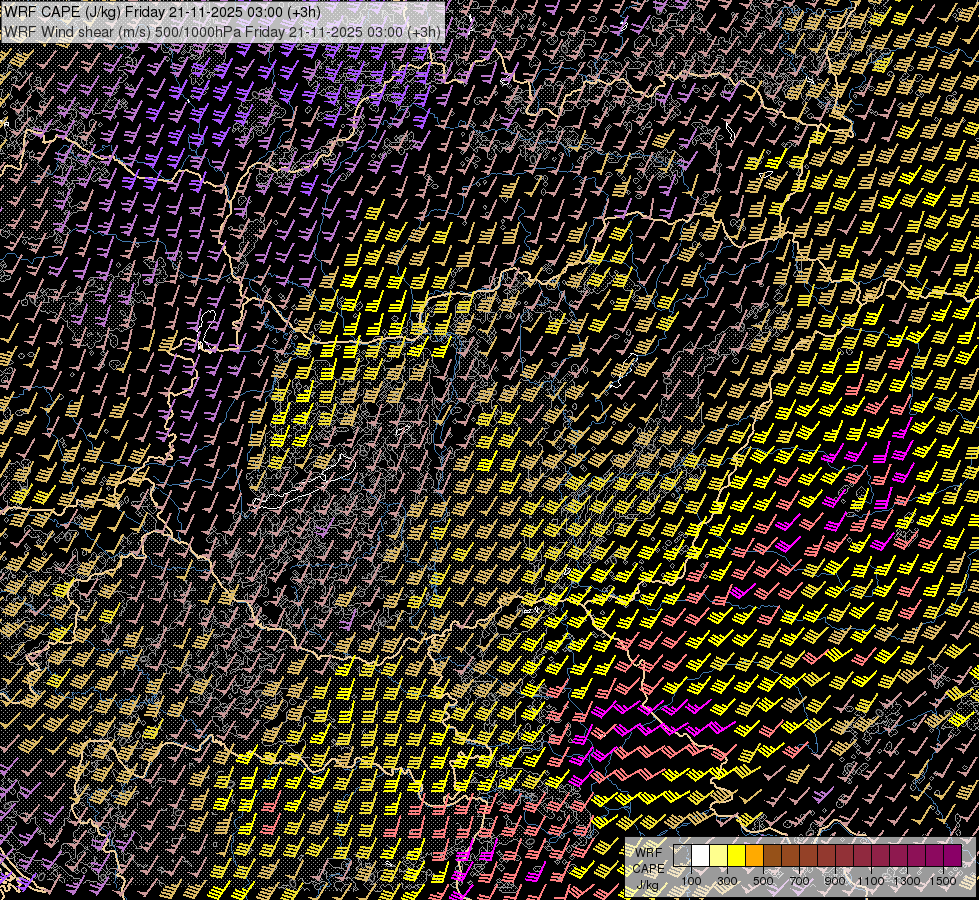979x900 pixels.
Task: Click the legend value 1100
Action: click(x=870, y=881)
